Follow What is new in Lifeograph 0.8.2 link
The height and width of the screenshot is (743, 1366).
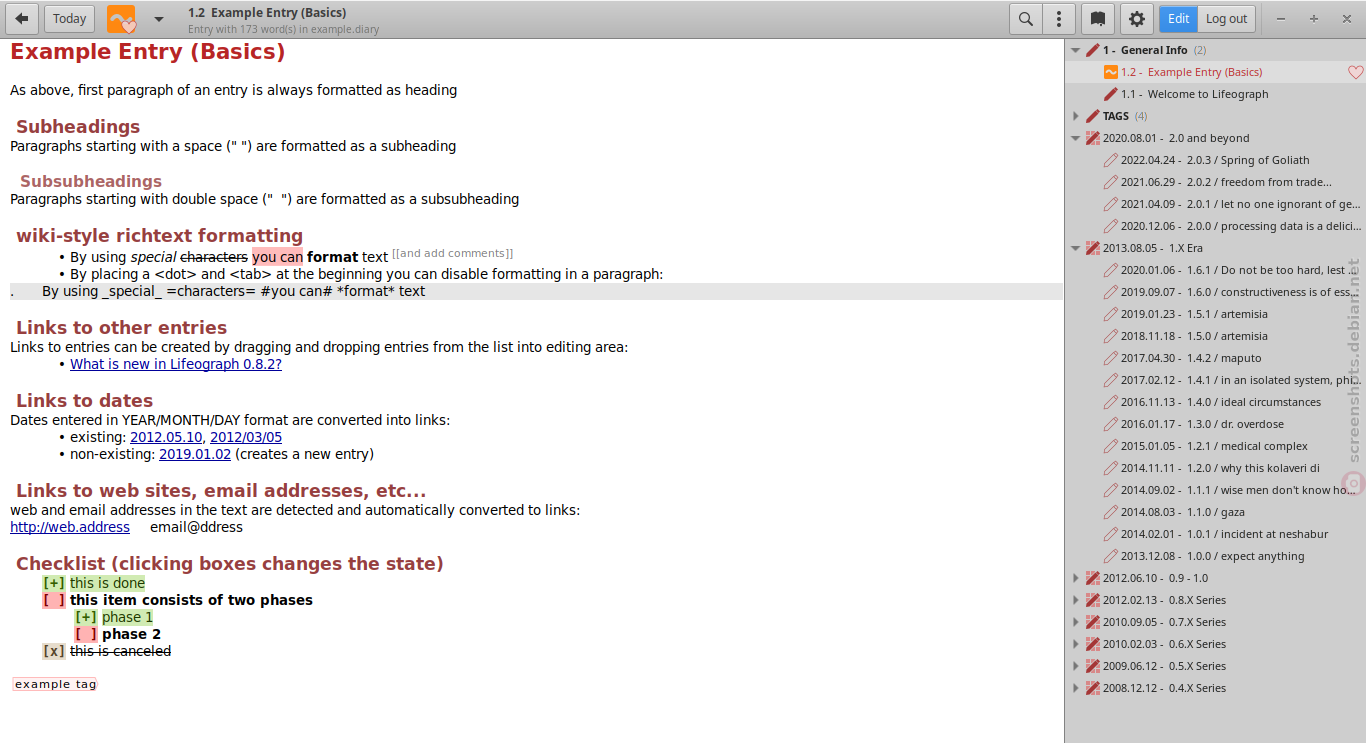(x=176, y=364)
